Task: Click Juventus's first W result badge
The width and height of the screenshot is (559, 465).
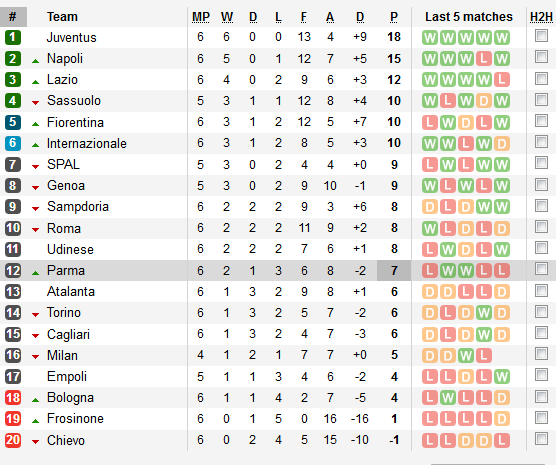Action: pos(430,37)
